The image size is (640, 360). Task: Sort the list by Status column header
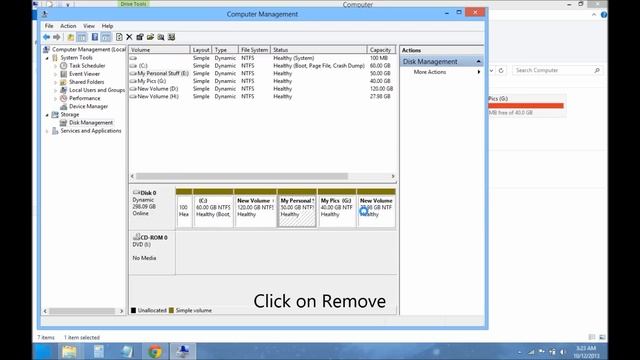[319, 50]
